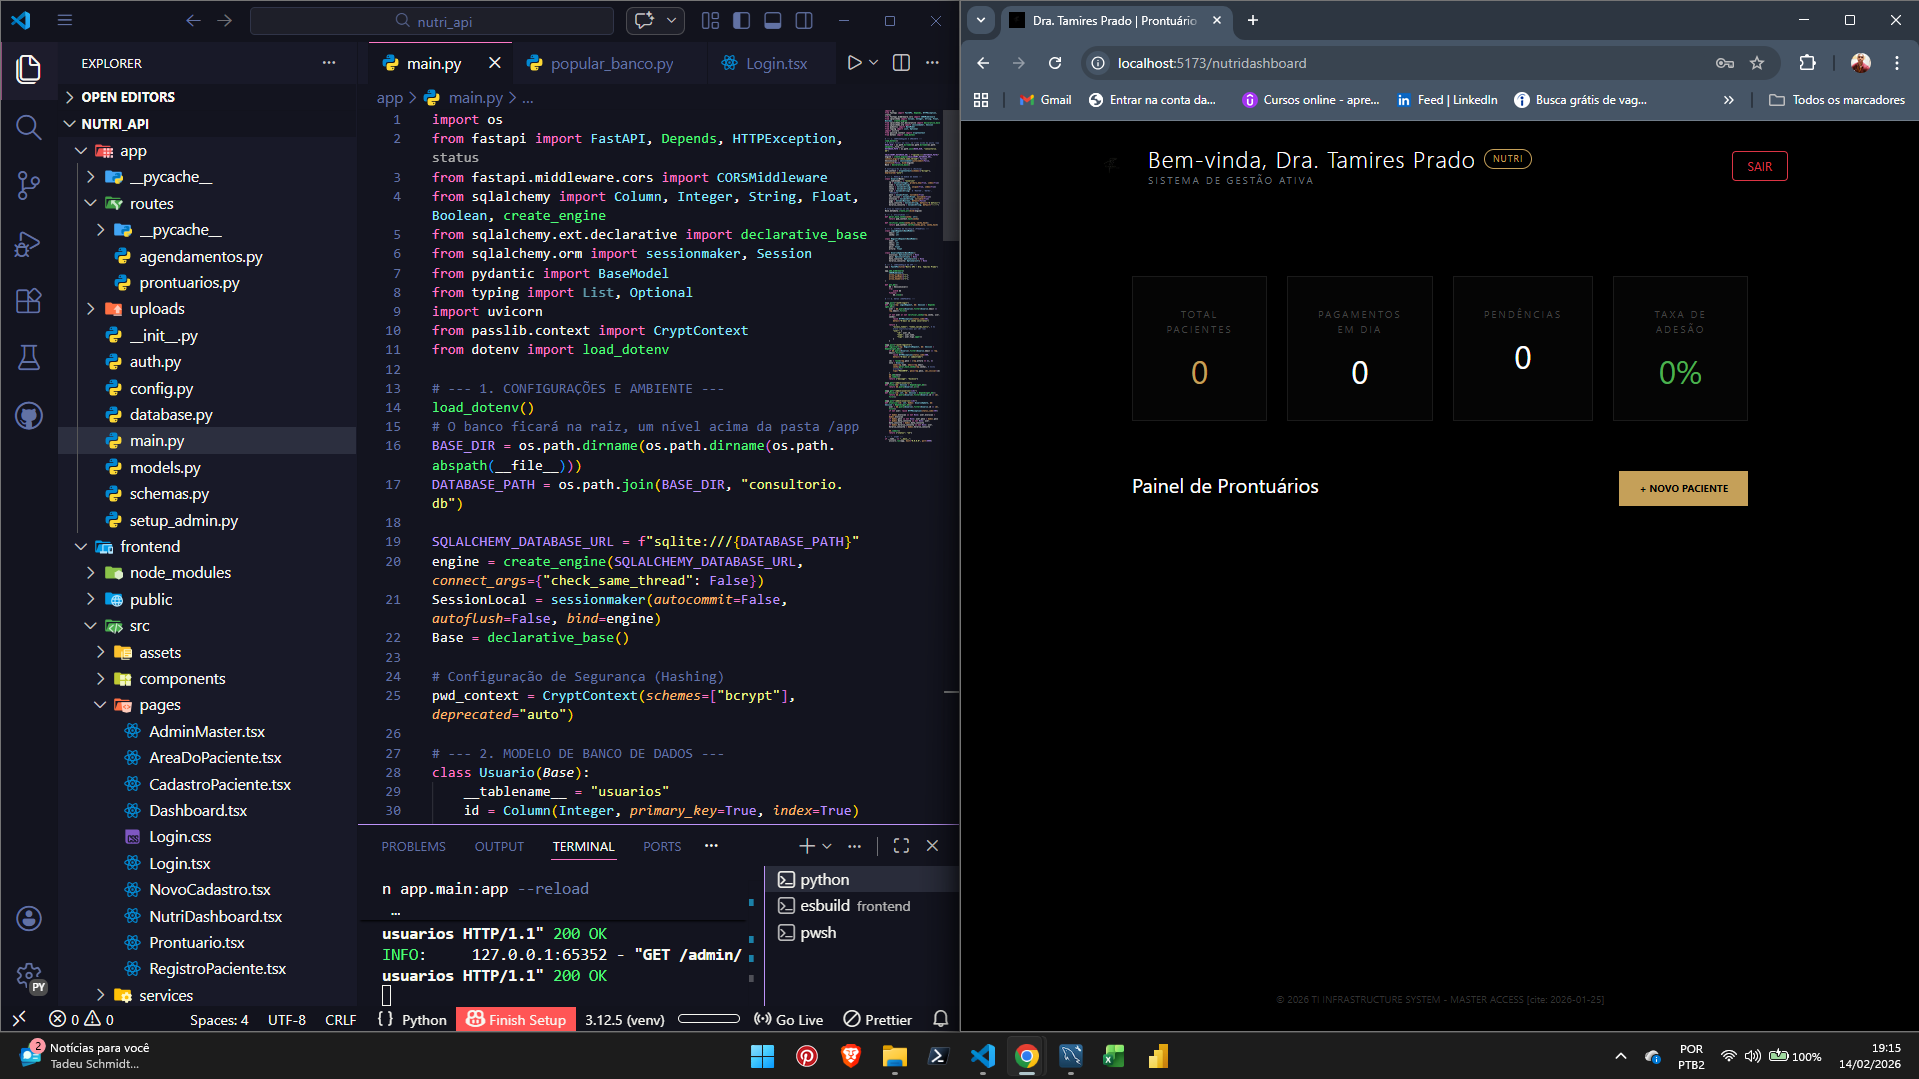Open the Source Control view
1919x1079 pixels.
(28, 185)
